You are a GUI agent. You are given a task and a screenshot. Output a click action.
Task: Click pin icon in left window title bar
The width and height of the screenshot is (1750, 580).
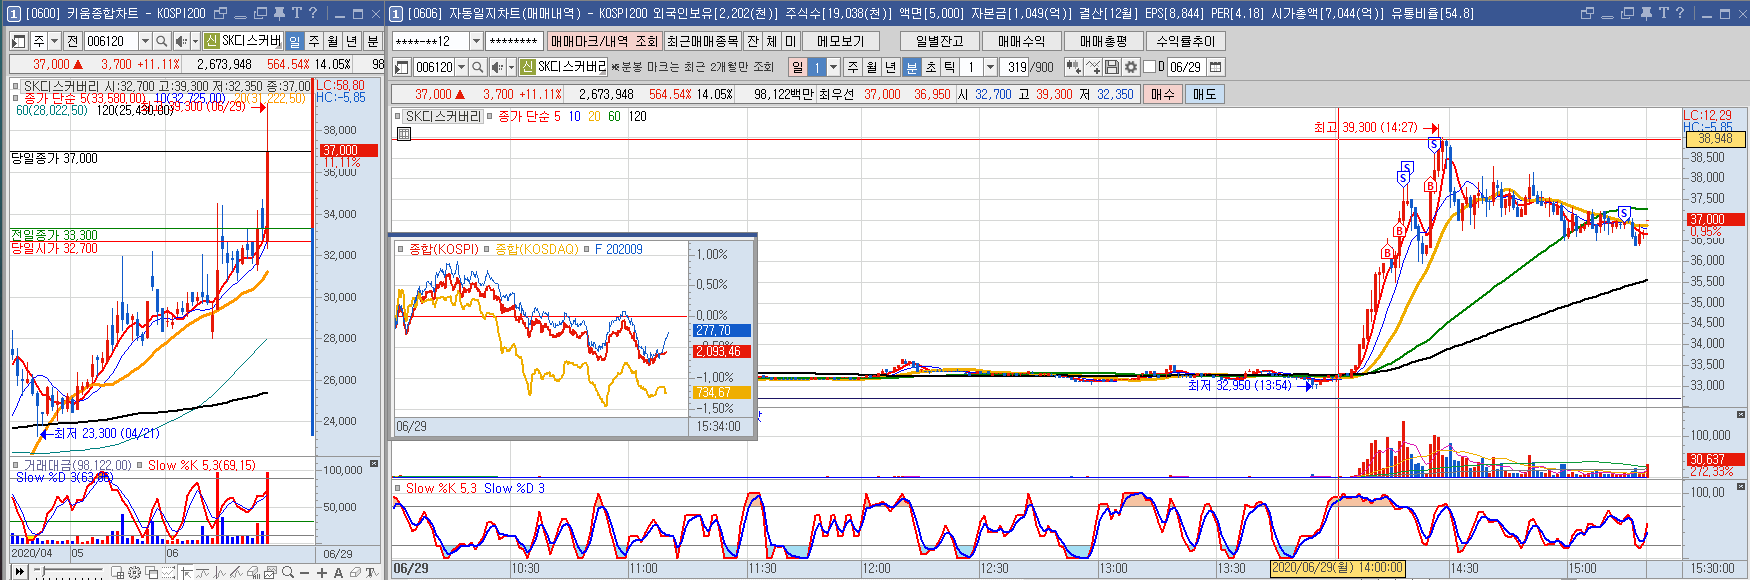click(279, 13)
